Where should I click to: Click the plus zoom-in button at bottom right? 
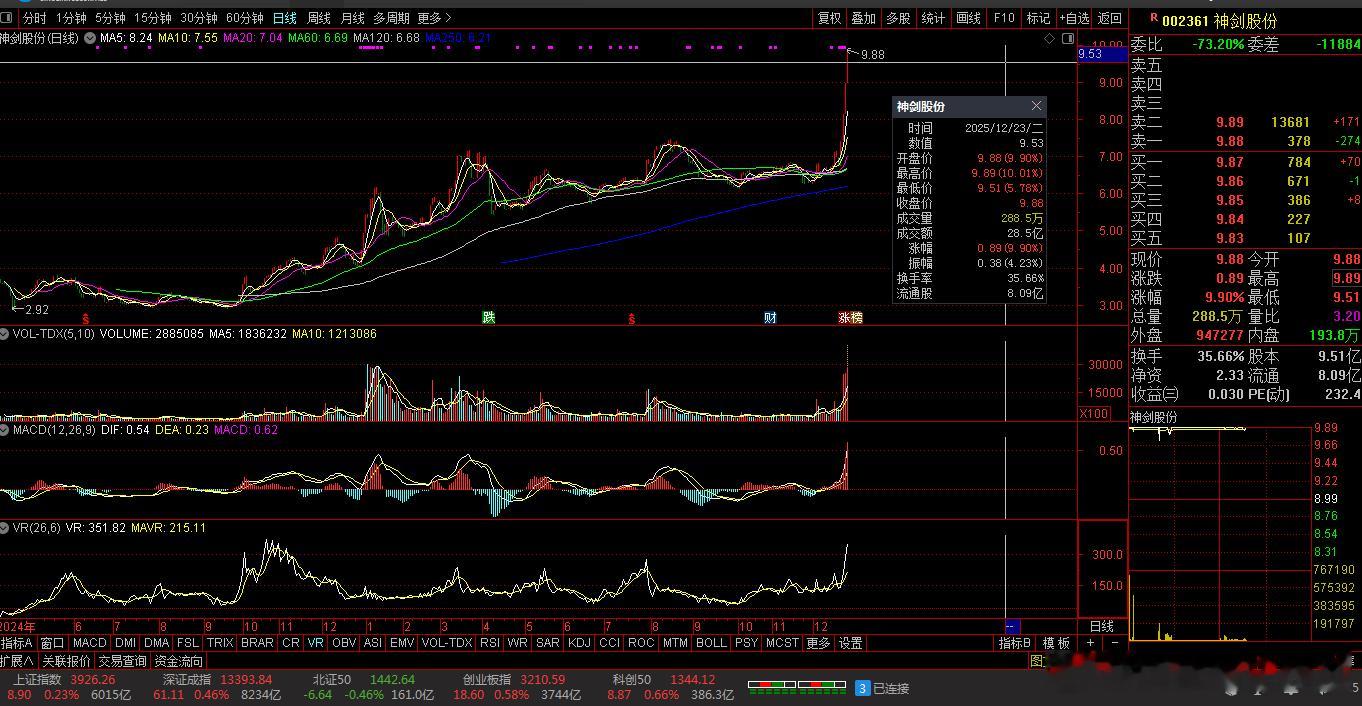click(x=1091, y=643)
